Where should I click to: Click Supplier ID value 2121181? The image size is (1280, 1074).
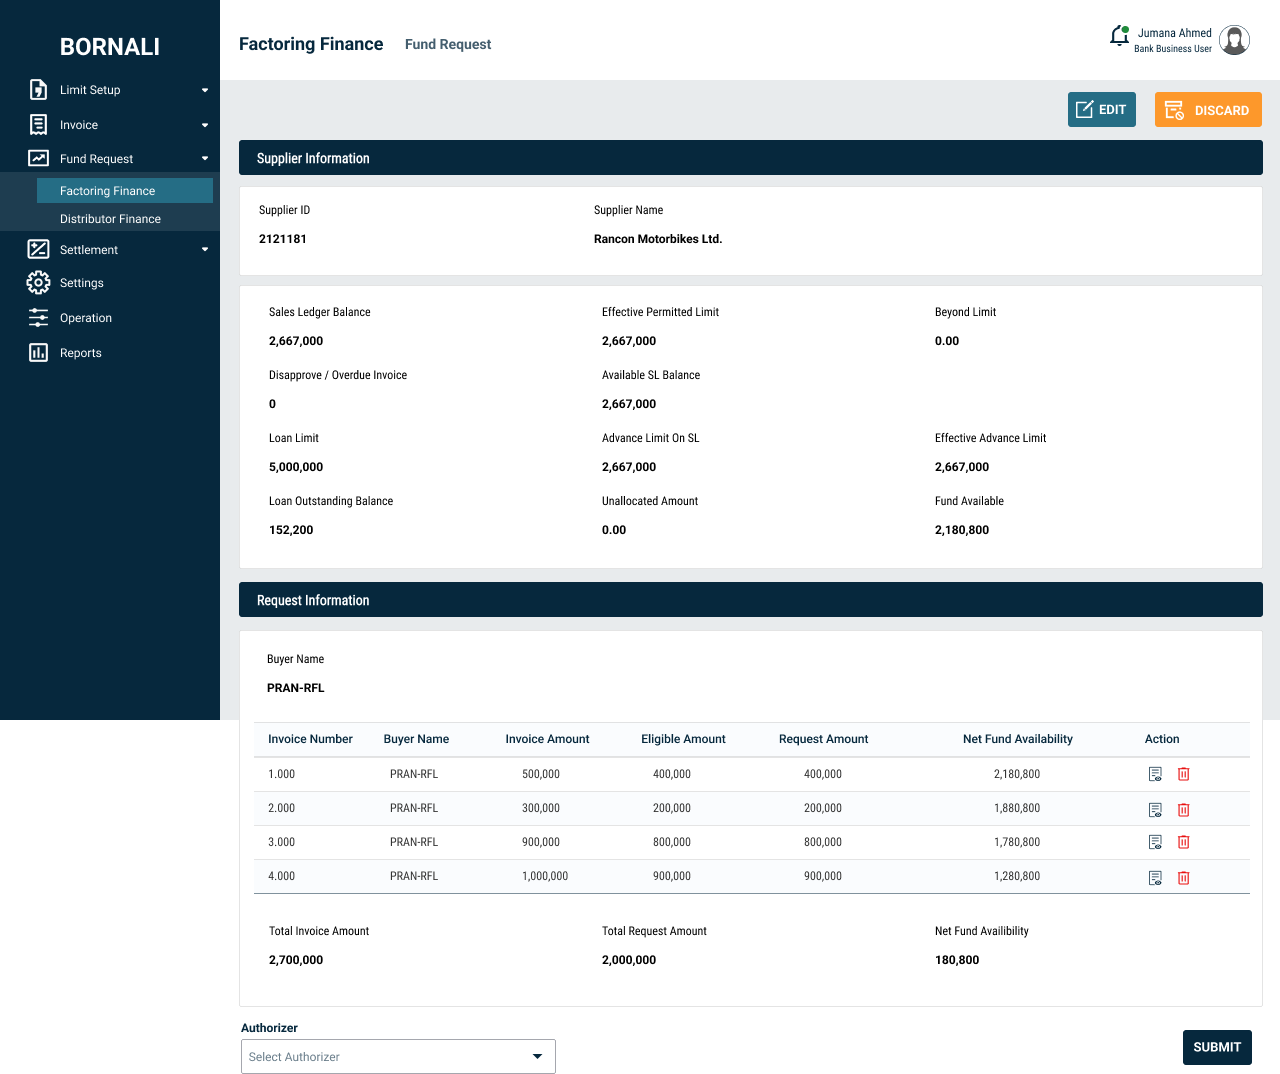point(283,239)
